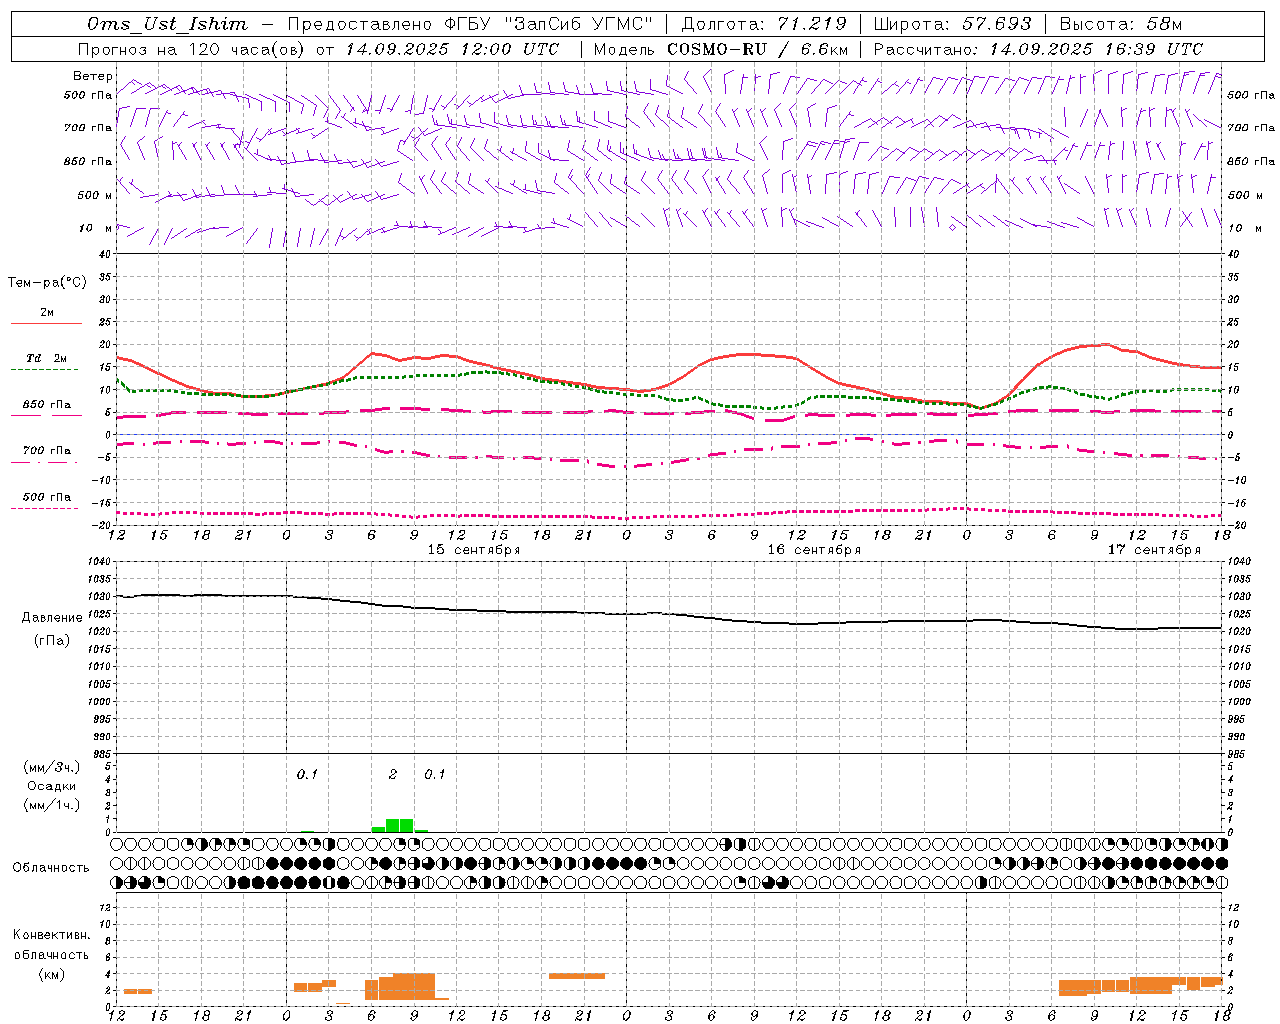Click the '17 сентября' date label
This screenshot has height=1024, width=1280.
[1154, 550]
